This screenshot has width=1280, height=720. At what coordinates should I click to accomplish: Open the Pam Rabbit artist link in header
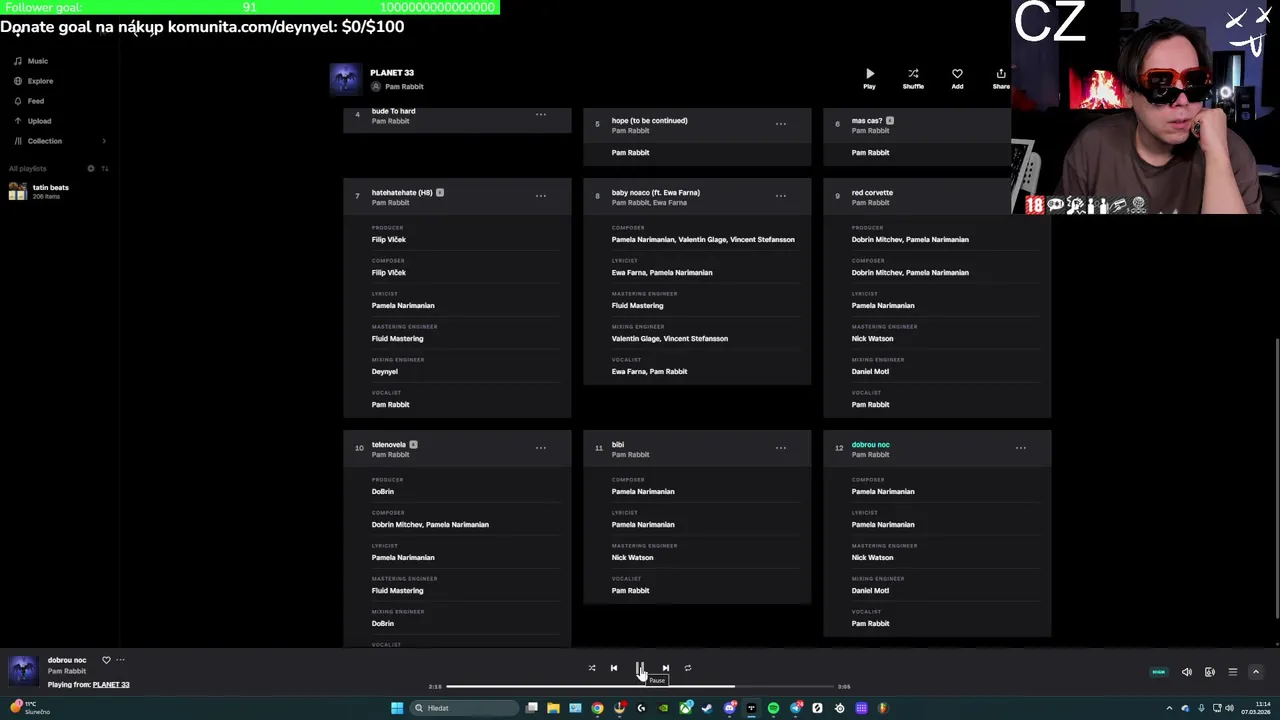404,87
